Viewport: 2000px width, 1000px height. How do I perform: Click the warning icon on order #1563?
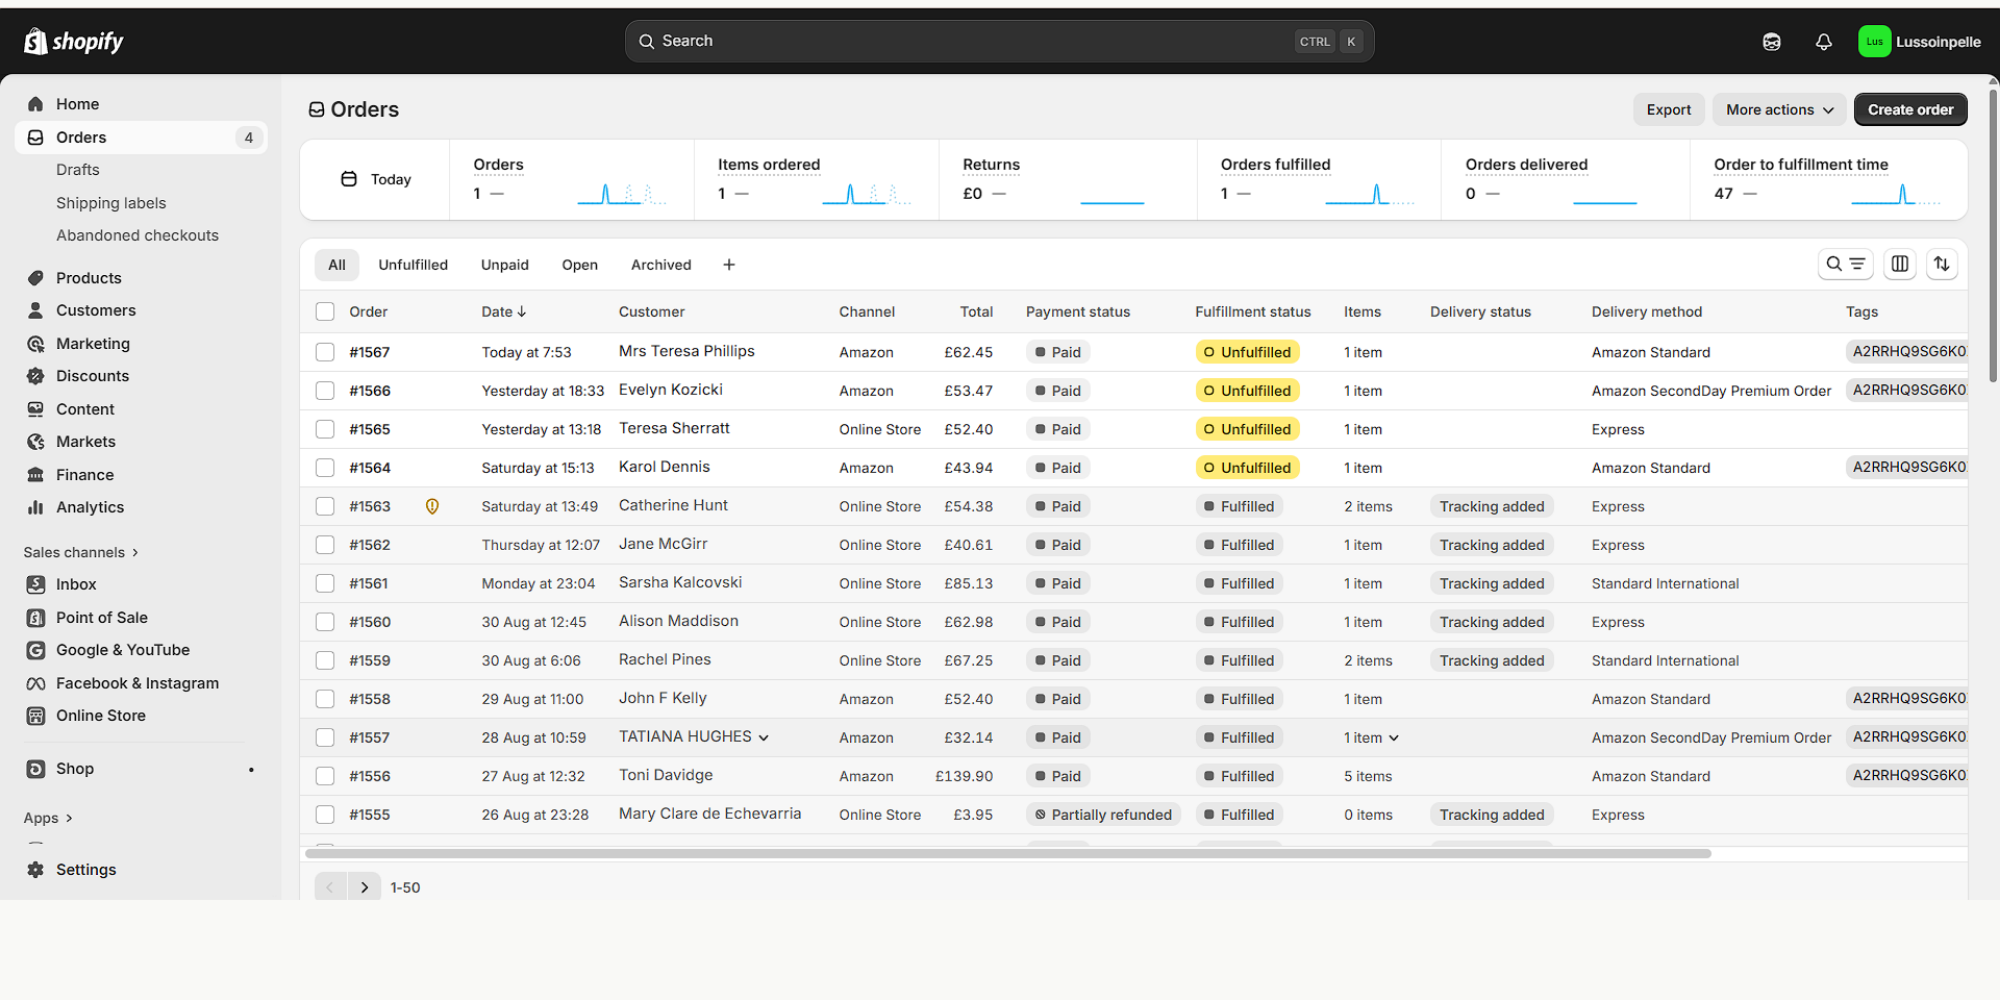pos(432,507)
